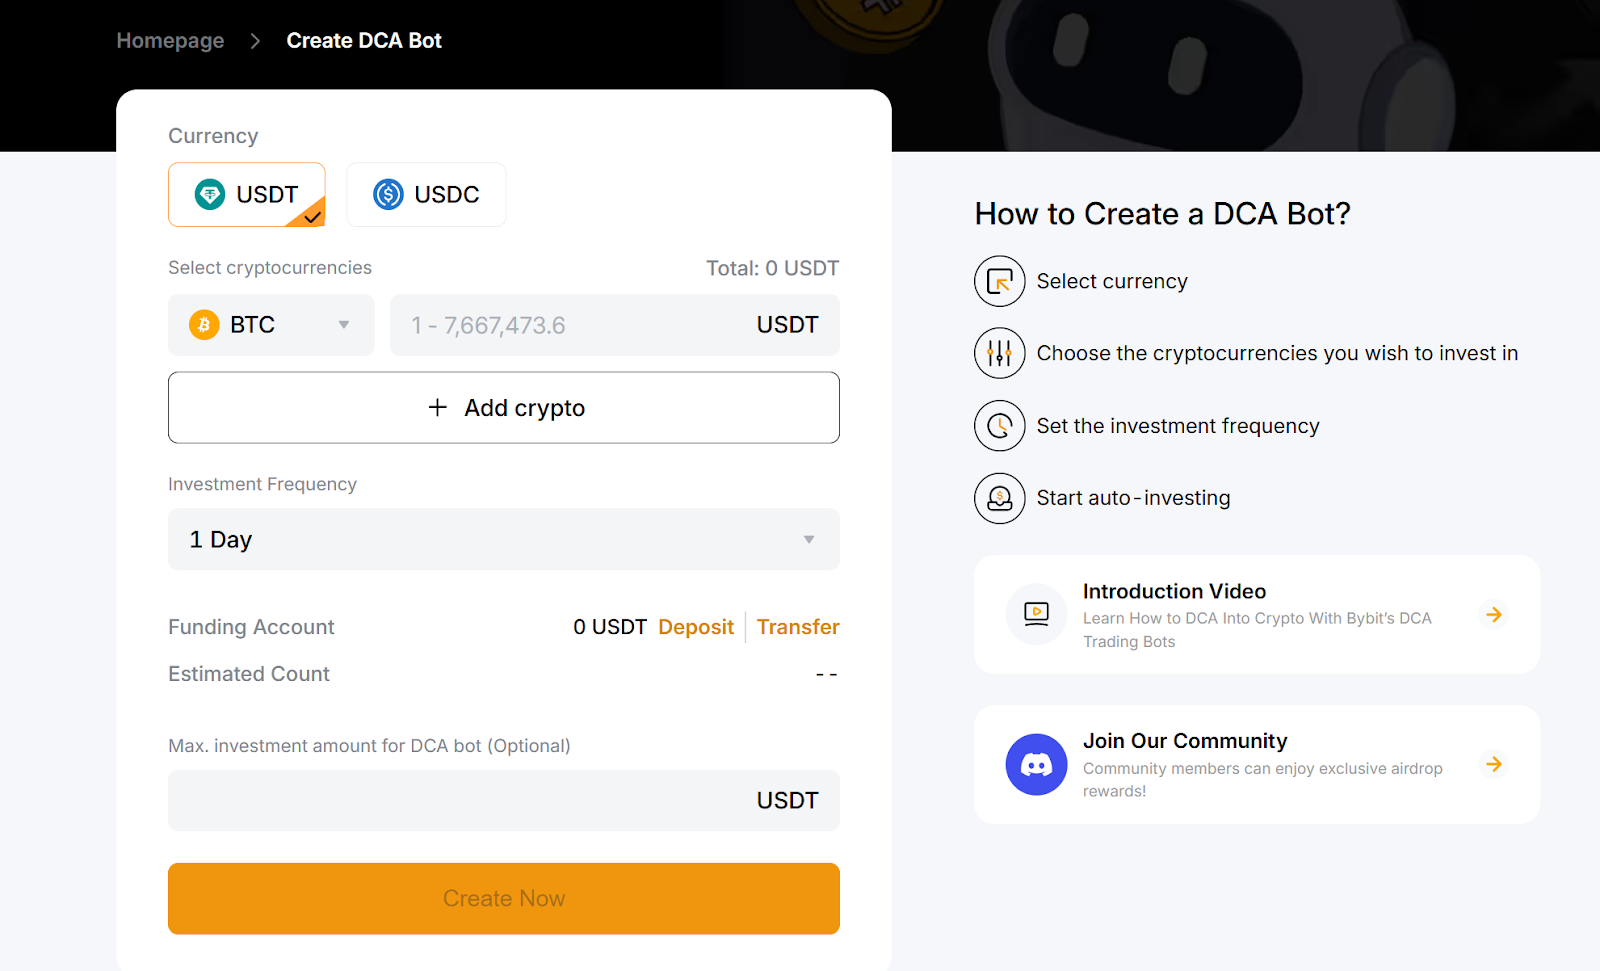Image resolution: width=1600 pixels, height=971 pixels.
Task: Click the arrow on Introduction Video card
Action: tap(1494, 614)
